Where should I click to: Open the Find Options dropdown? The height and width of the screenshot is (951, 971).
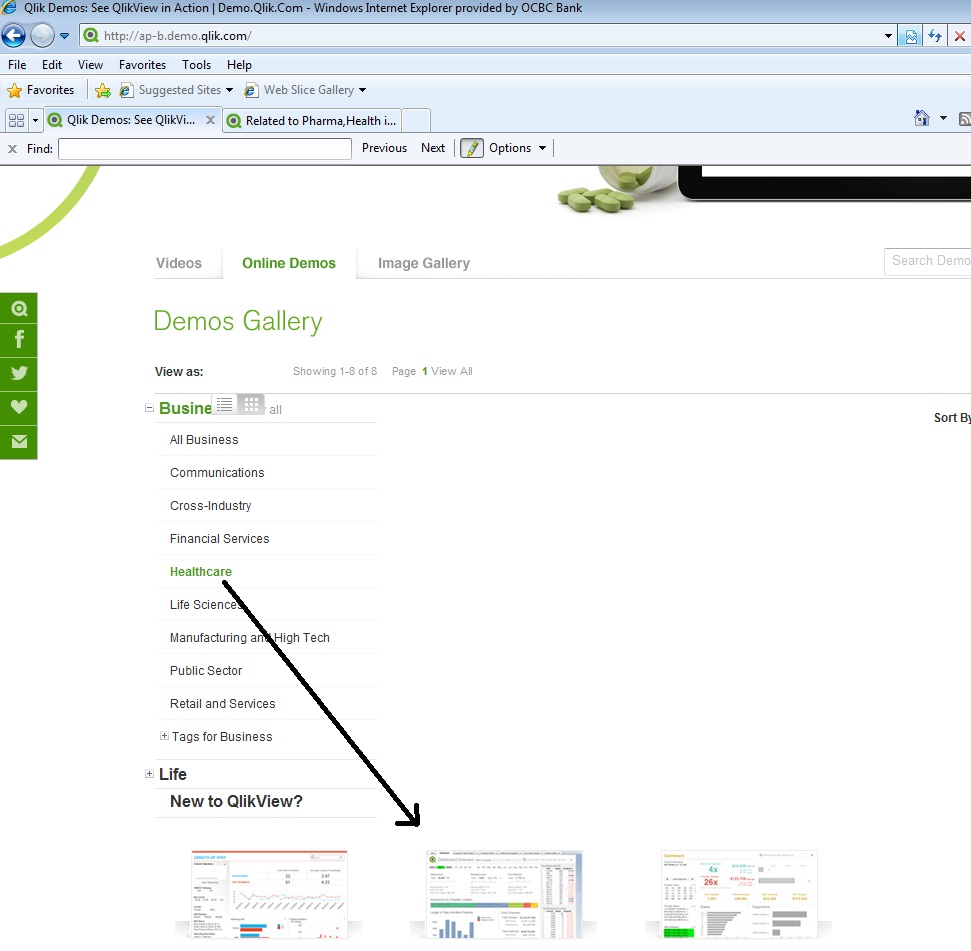pos(518,148)
